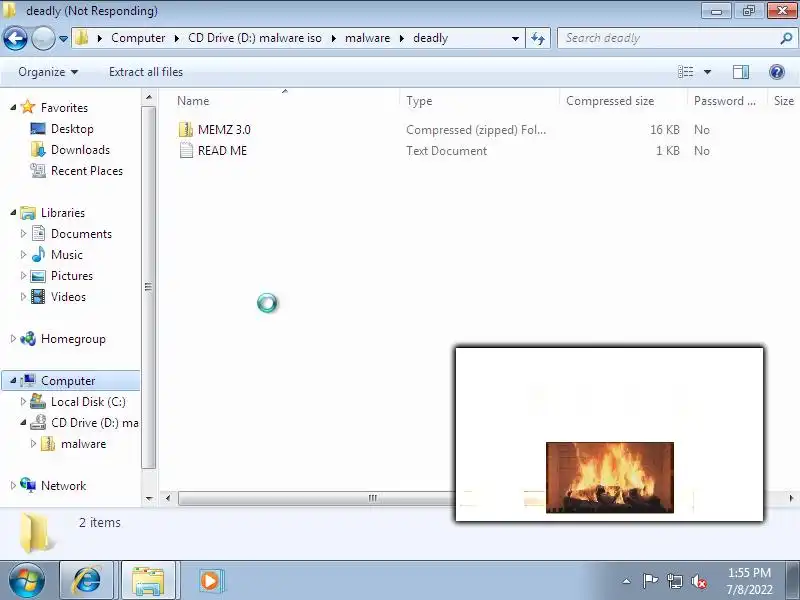Expand Local Disk (C:)
The width and height of the screenshot is (800, 600).
pos(23,402)
